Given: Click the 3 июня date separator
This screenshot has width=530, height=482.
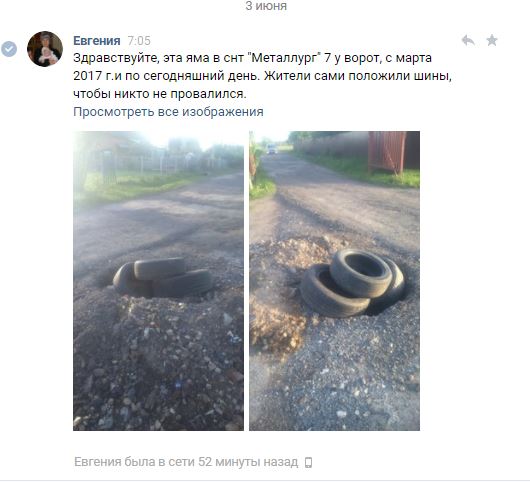Looking at the screenshot, I should [266, 6].
